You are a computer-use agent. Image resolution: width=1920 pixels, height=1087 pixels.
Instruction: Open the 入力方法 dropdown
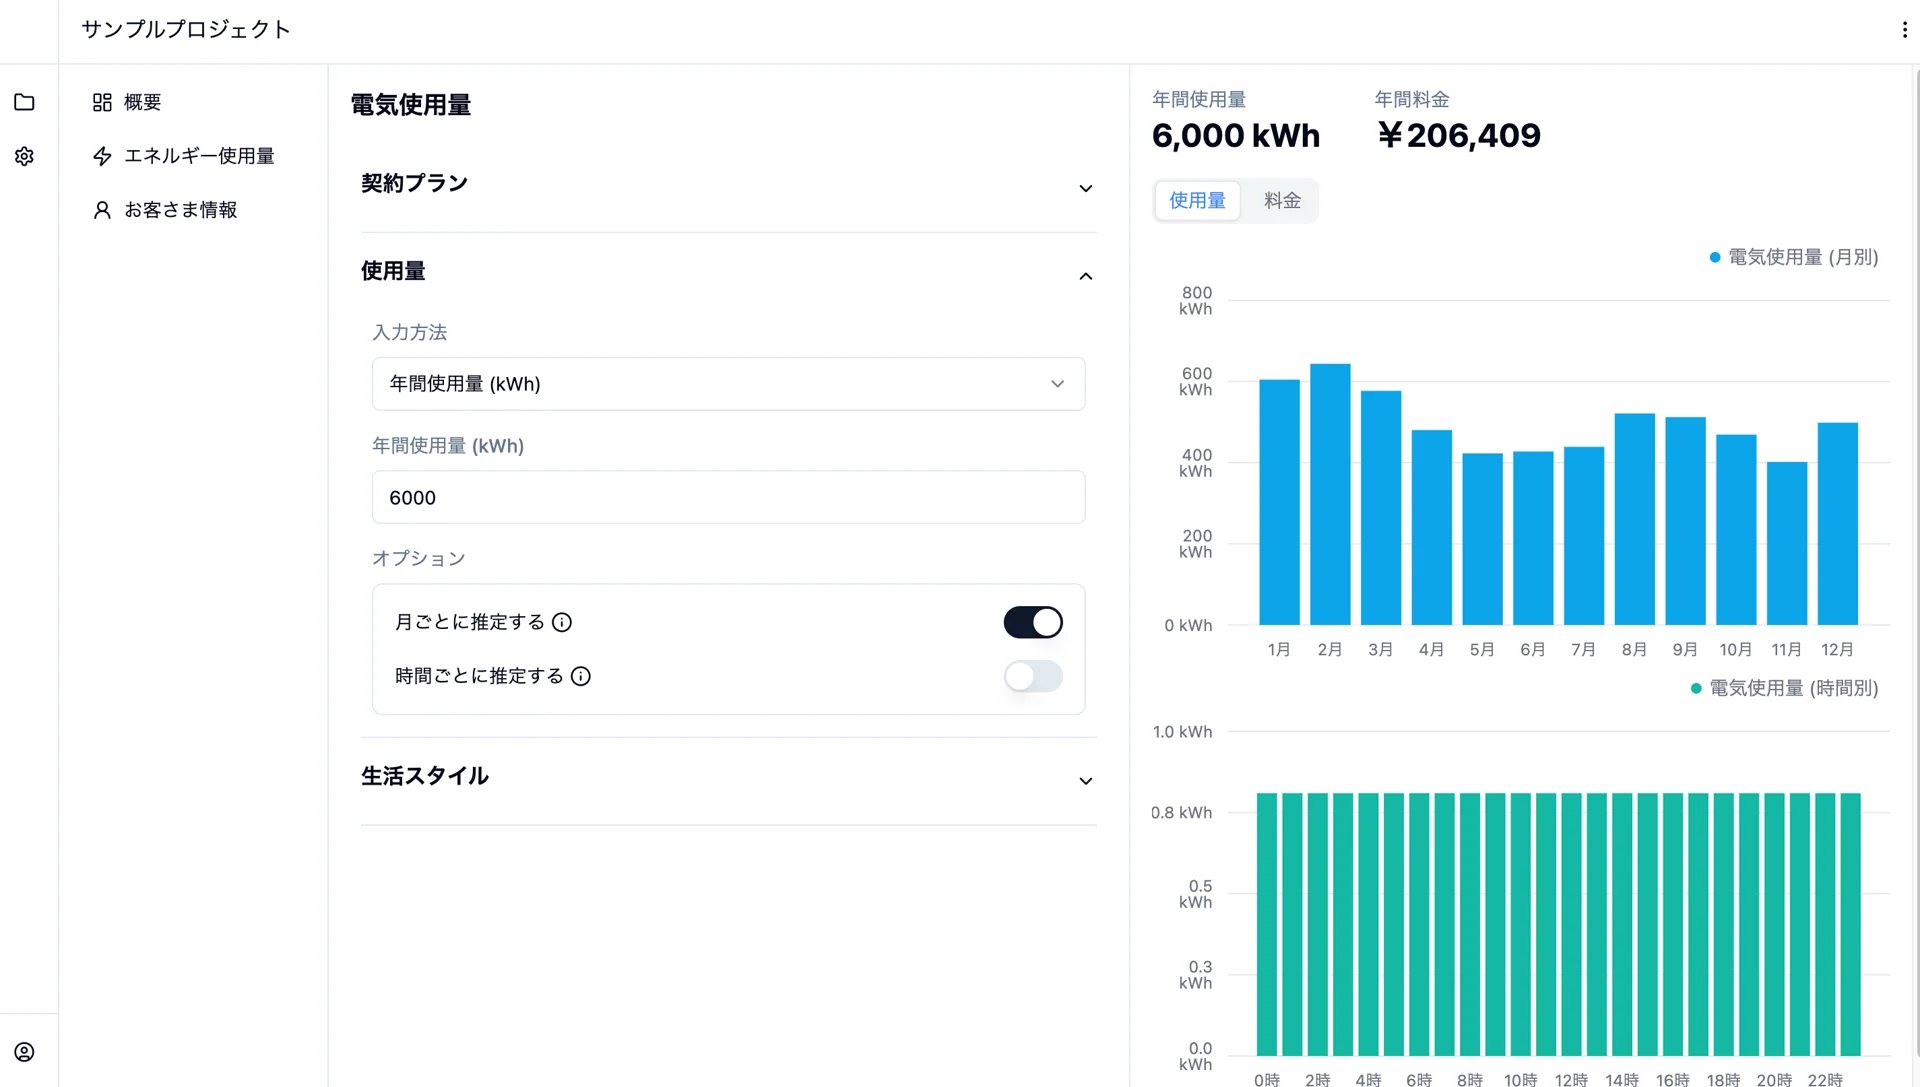(728, 384)
